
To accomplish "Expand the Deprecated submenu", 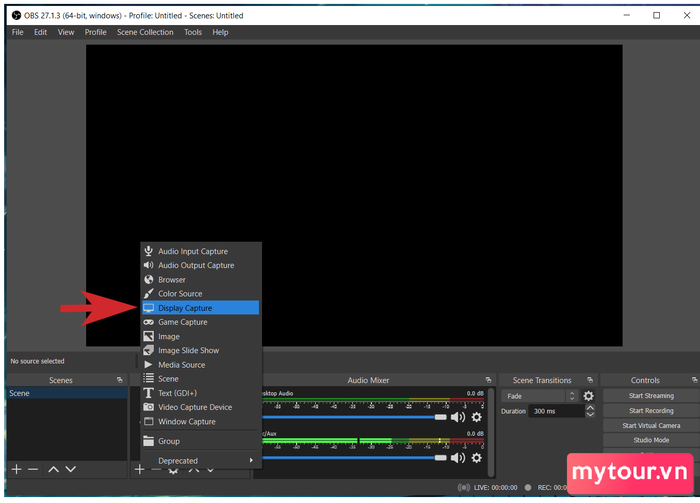I will (x=200, y=461).
